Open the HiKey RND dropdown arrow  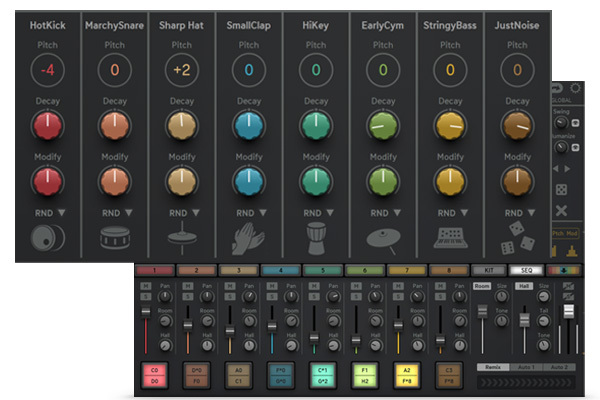click(330, 212)
